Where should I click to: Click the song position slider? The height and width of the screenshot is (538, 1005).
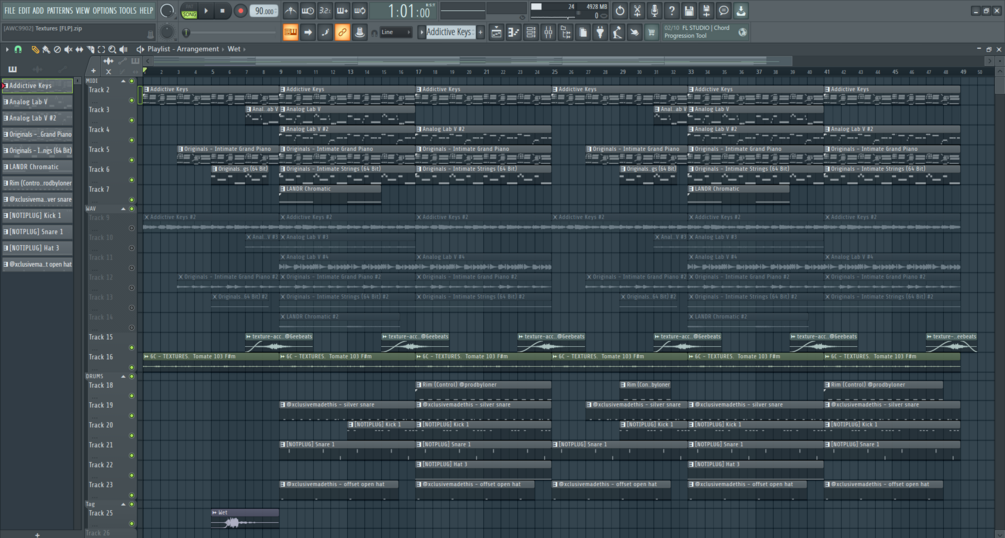(231, 32)
